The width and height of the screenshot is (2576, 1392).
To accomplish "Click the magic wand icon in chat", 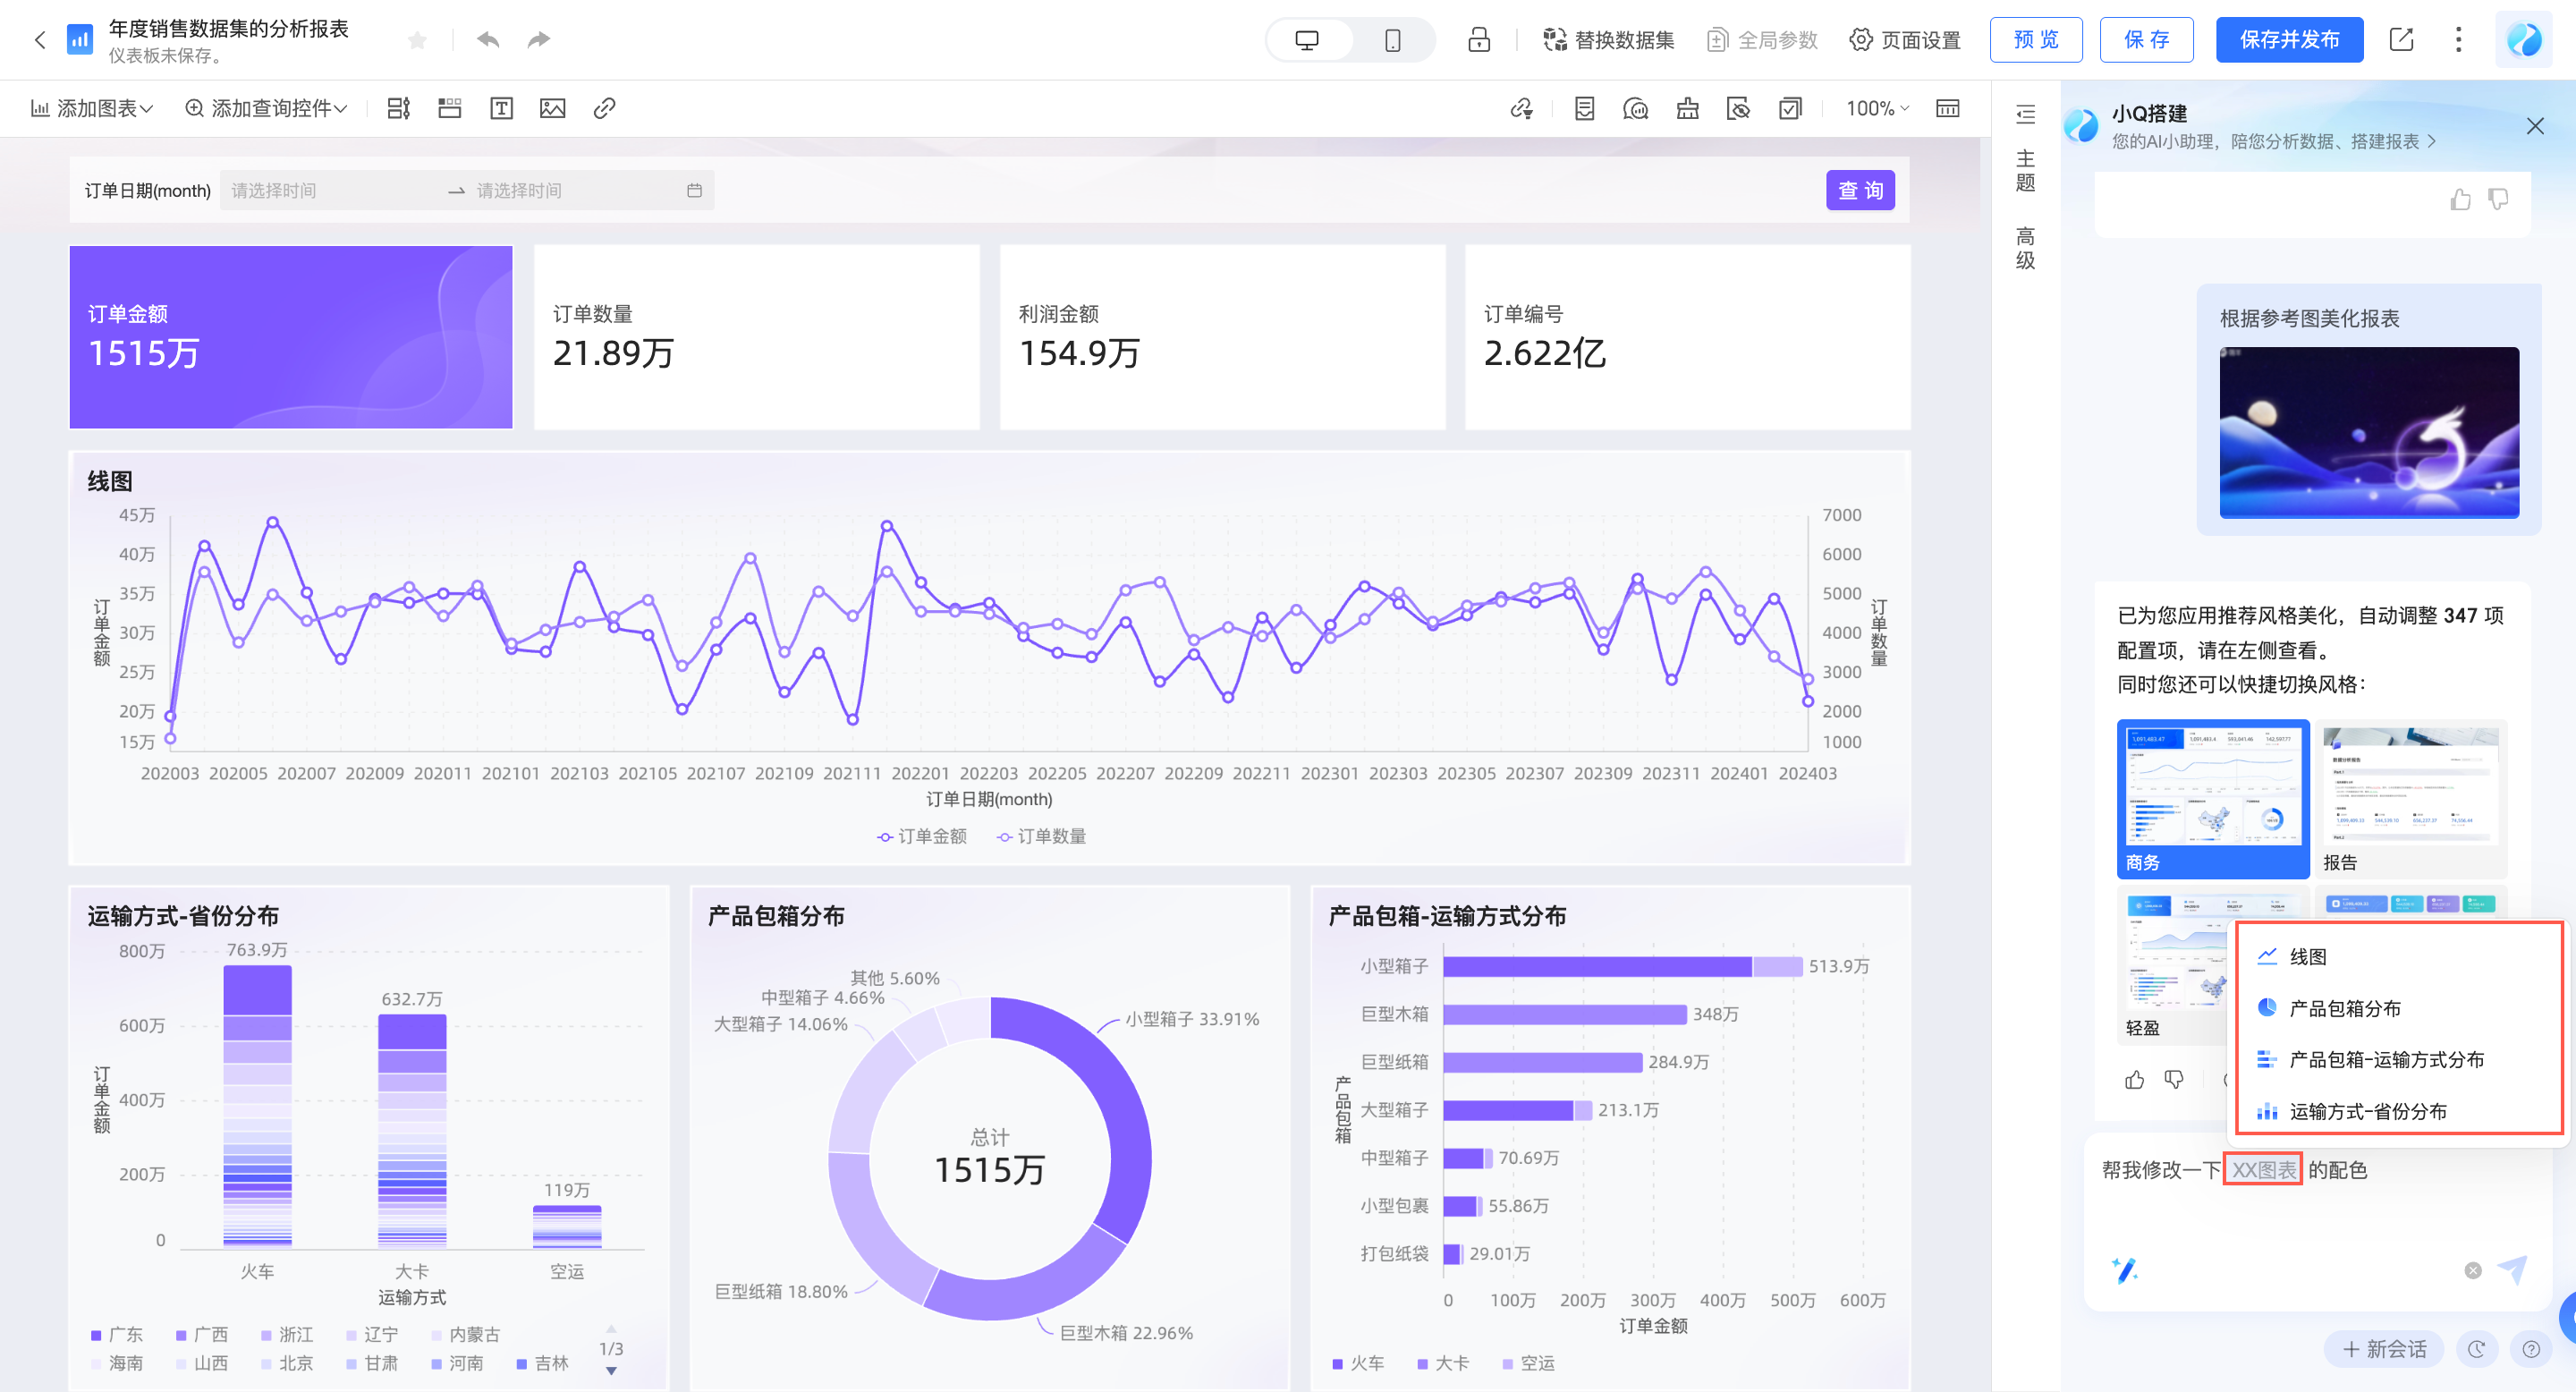I will click(2124, 1270).
